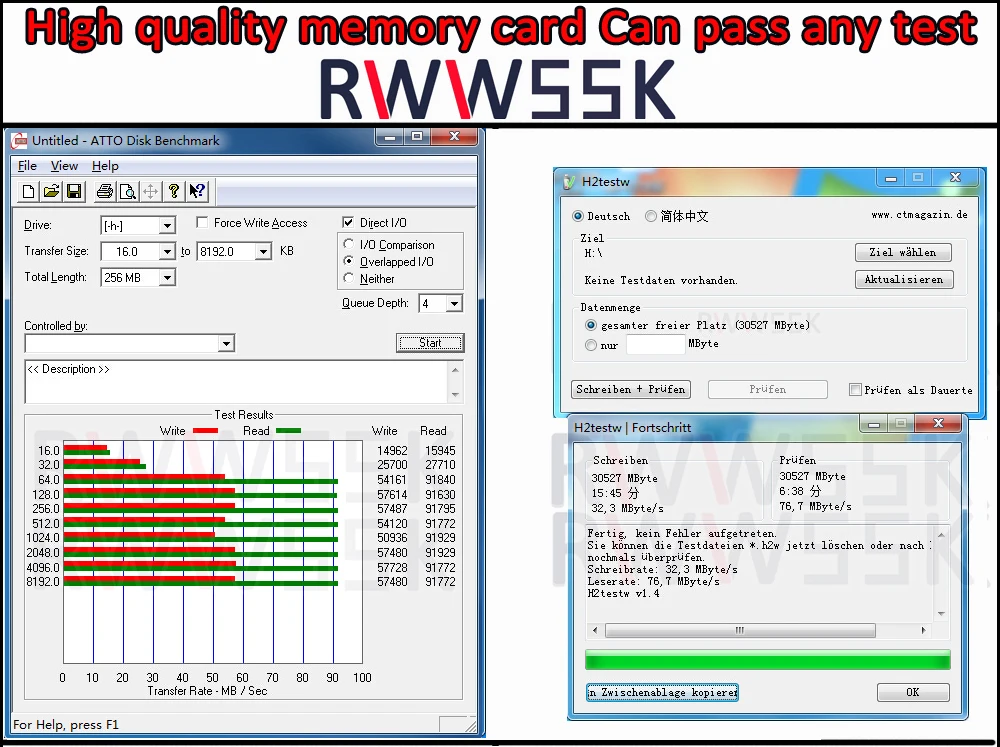The image size is (1000, 747).
Task: Click the 1024.0 row write value 50936
Action: click(392, 538)
